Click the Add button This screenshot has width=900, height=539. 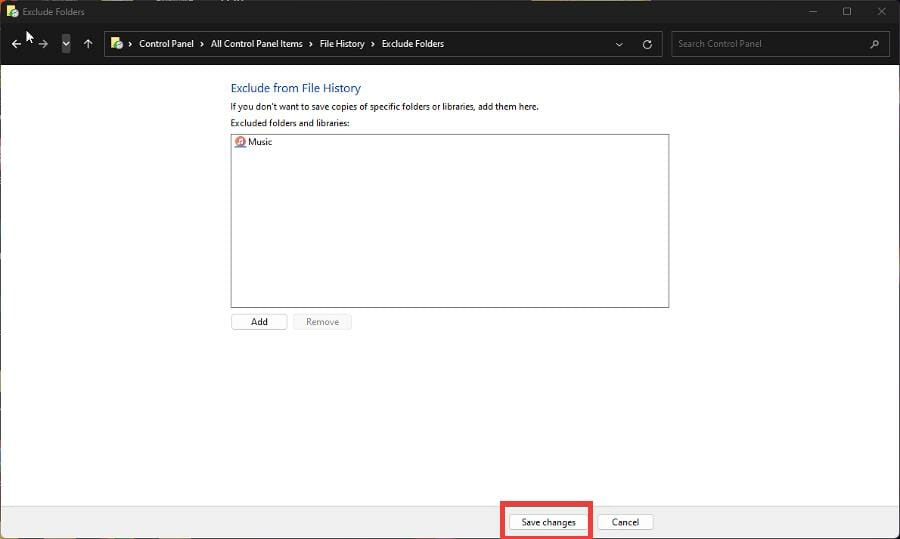pos(259,321)
